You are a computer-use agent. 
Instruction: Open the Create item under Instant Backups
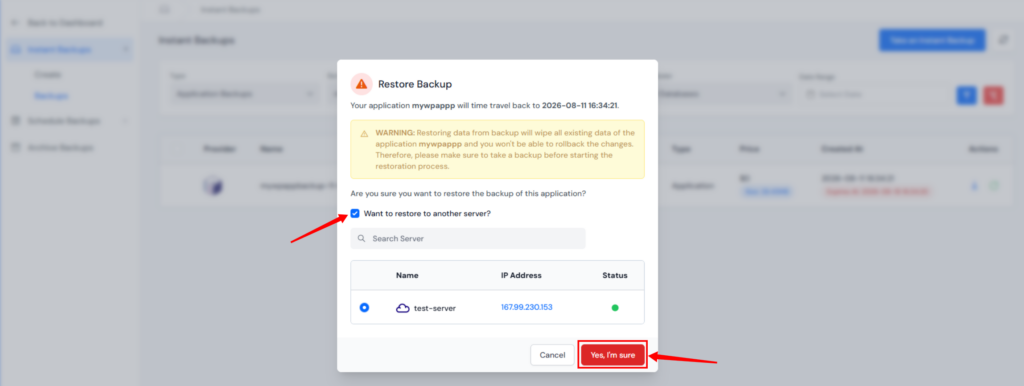[x=47, y=75]
